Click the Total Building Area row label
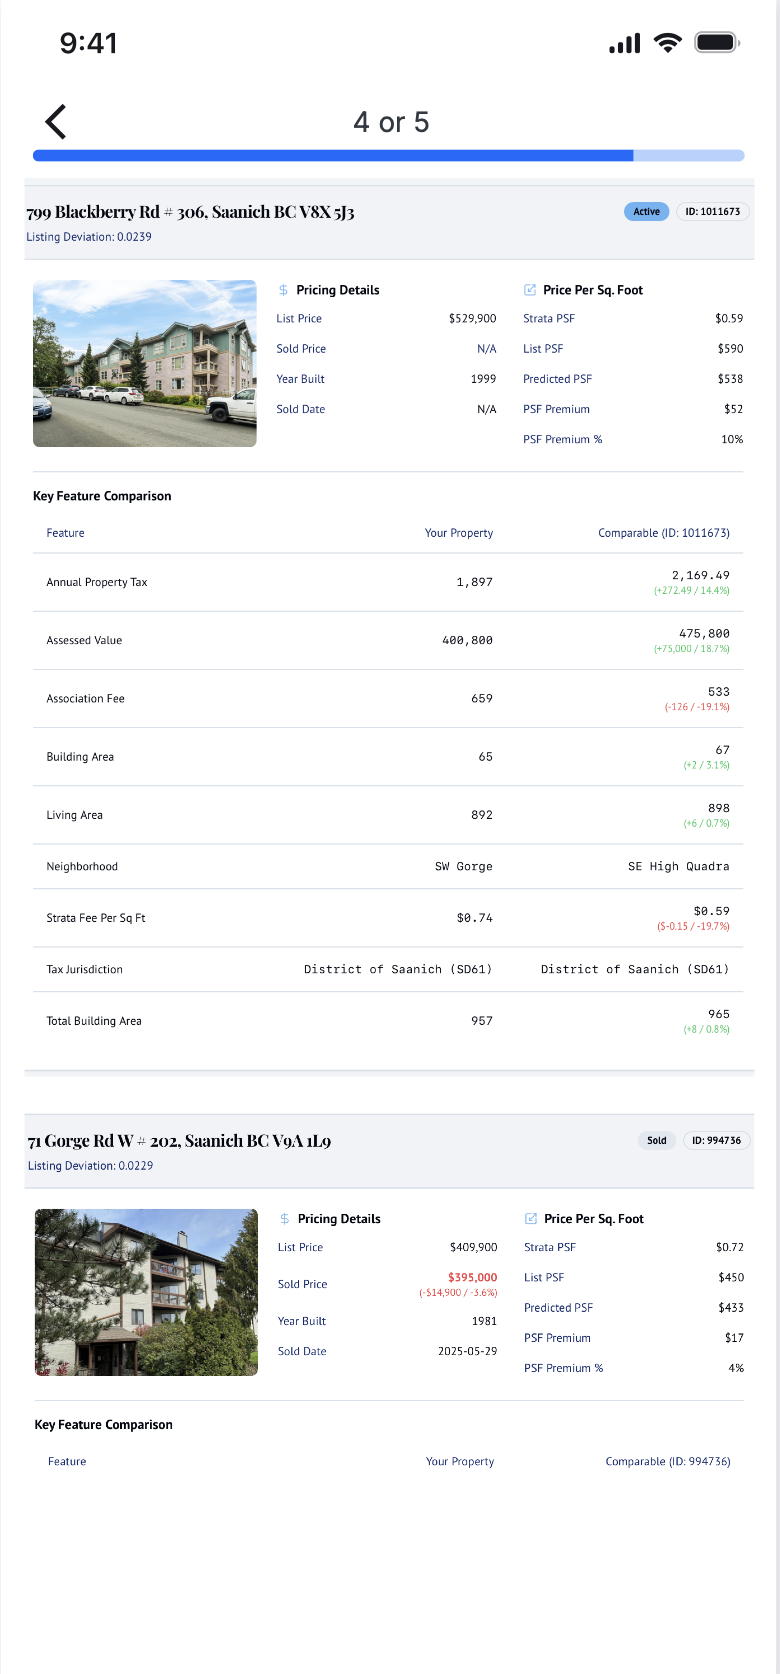Screen dimensions: 780x1674 (x=94, y=1021)
